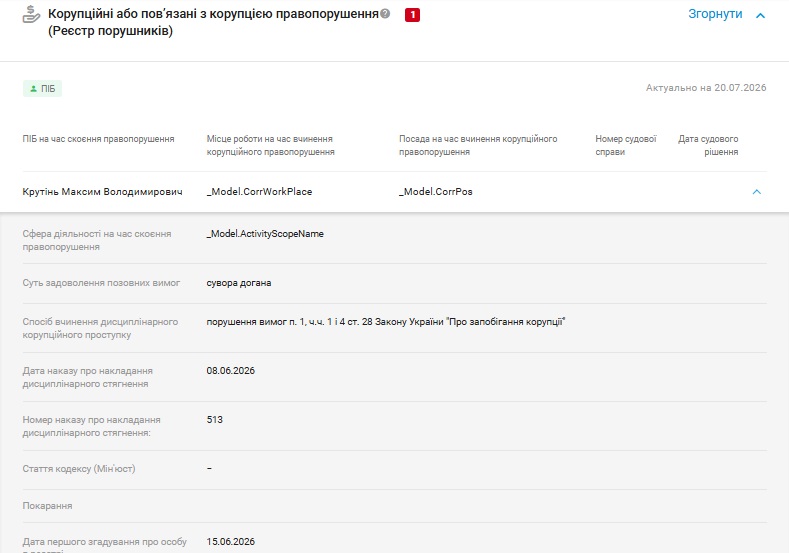Click the сувора догана value
Viewport: 789px width, 553px height.
point(239,283)
